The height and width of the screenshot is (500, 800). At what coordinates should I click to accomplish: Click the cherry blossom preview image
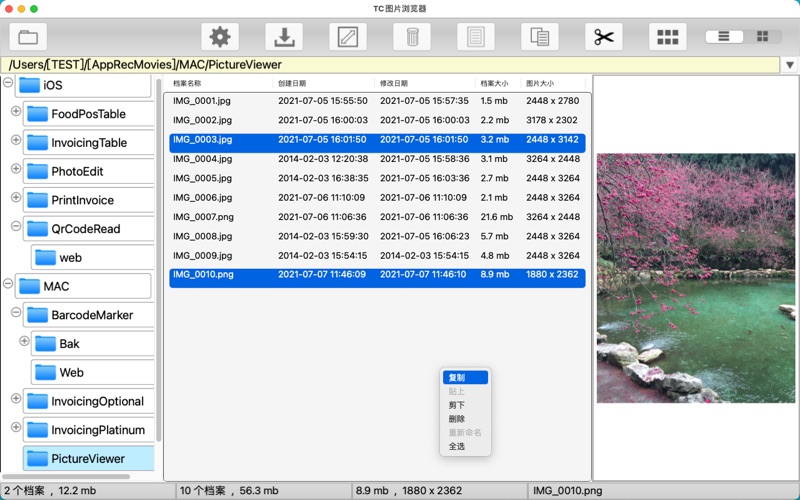coord(696,277)
